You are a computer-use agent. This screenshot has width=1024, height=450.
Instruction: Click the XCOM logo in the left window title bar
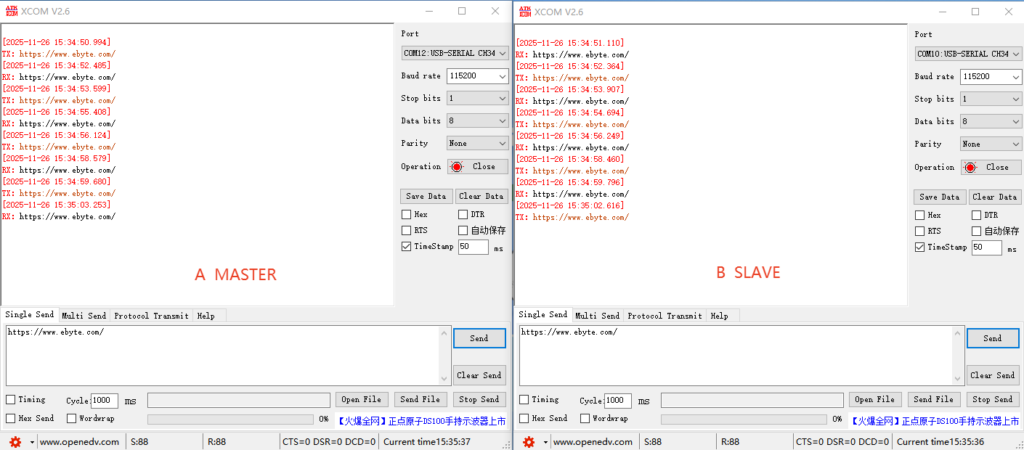pos(11,11)
